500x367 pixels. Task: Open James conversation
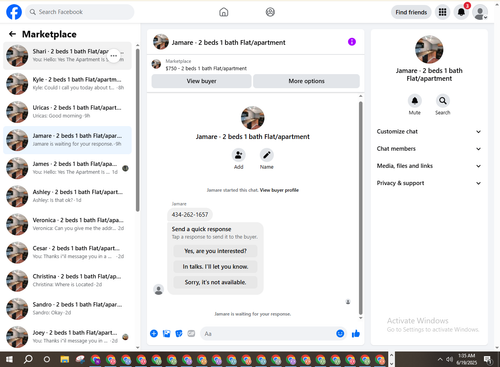[x=67, y=168]
